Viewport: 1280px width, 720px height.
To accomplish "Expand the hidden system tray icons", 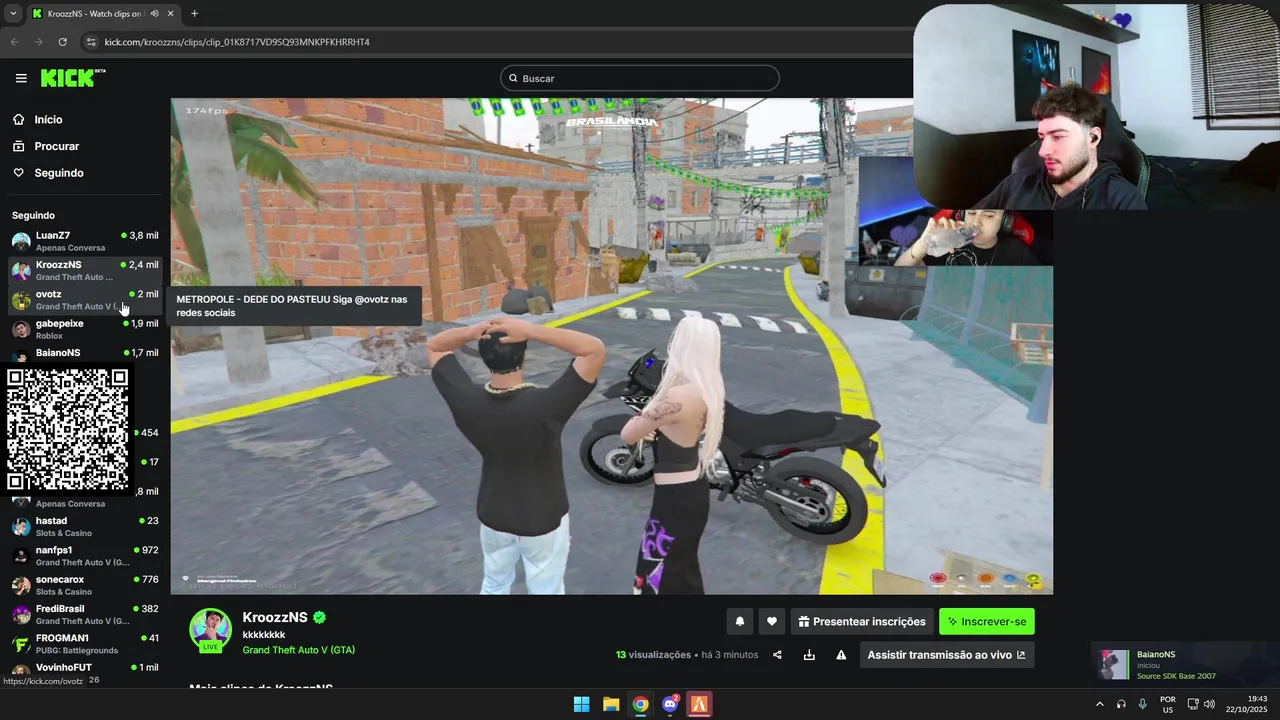I will click(x=1099, y=704).
